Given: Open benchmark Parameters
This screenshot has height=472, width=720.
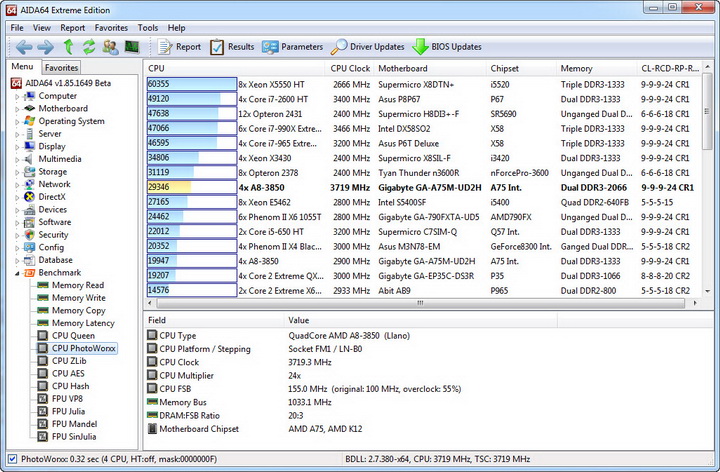Looking at the screenshot, I should 292,47.
